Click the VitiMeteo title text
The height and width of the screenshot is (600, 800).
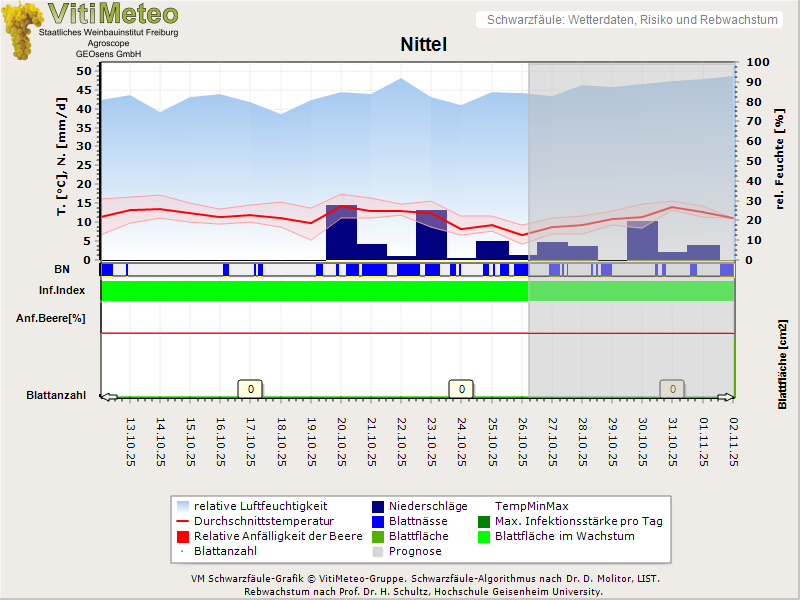113,14
